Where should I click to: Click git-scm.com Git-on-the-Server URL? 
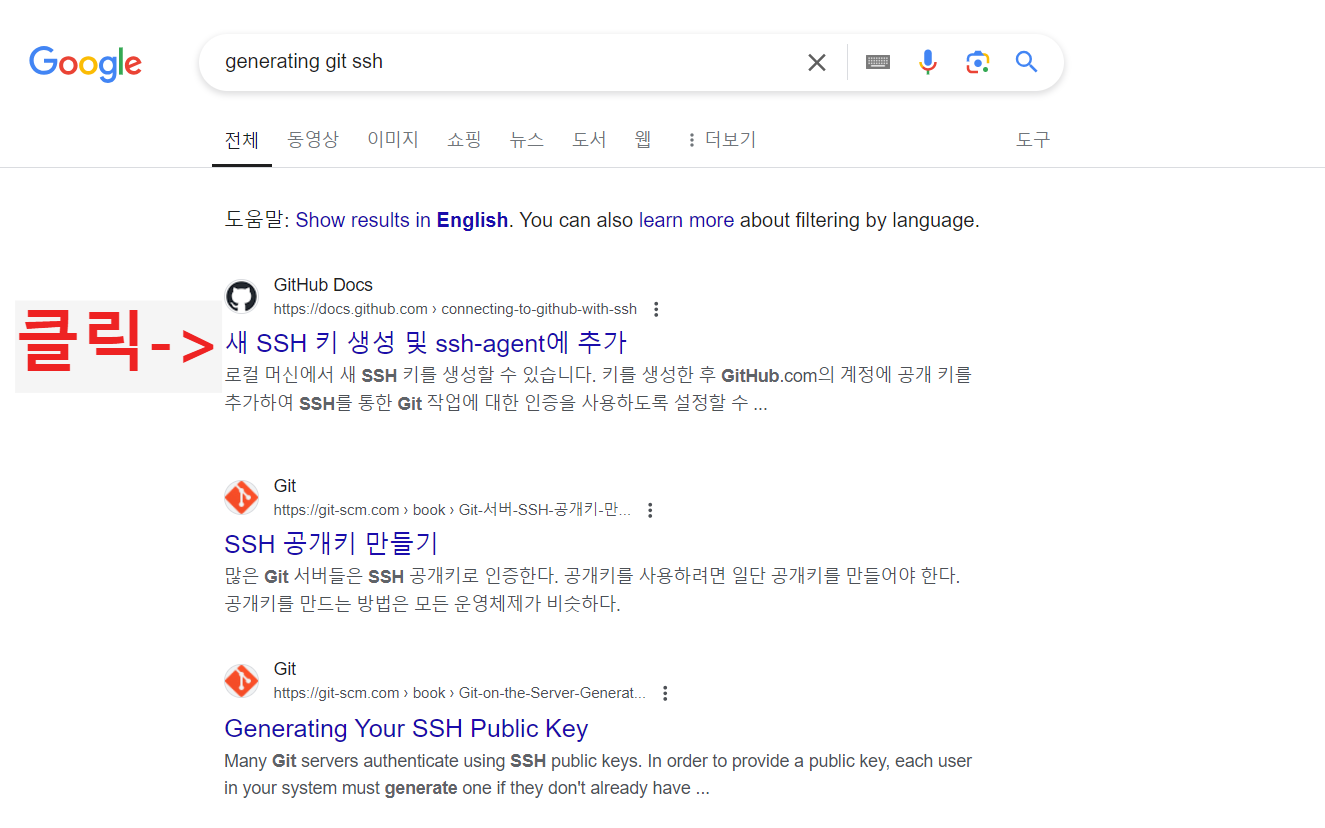coord(460,693)
